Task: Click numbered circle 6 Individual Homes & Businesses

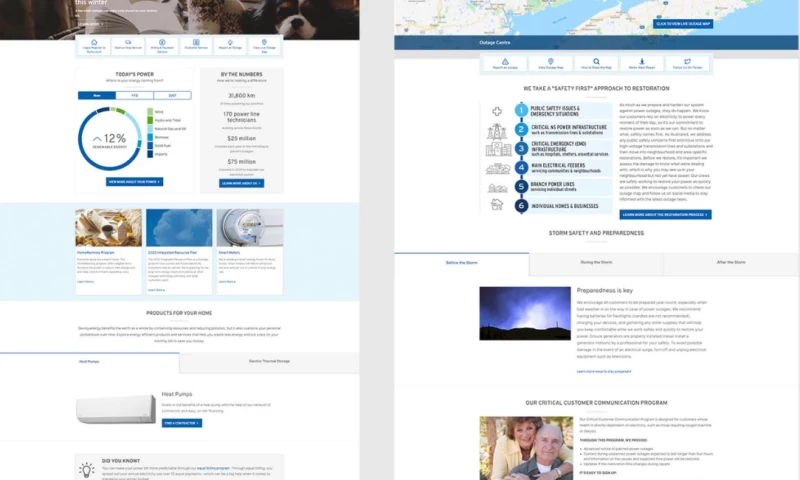Action: click(521, 206)
